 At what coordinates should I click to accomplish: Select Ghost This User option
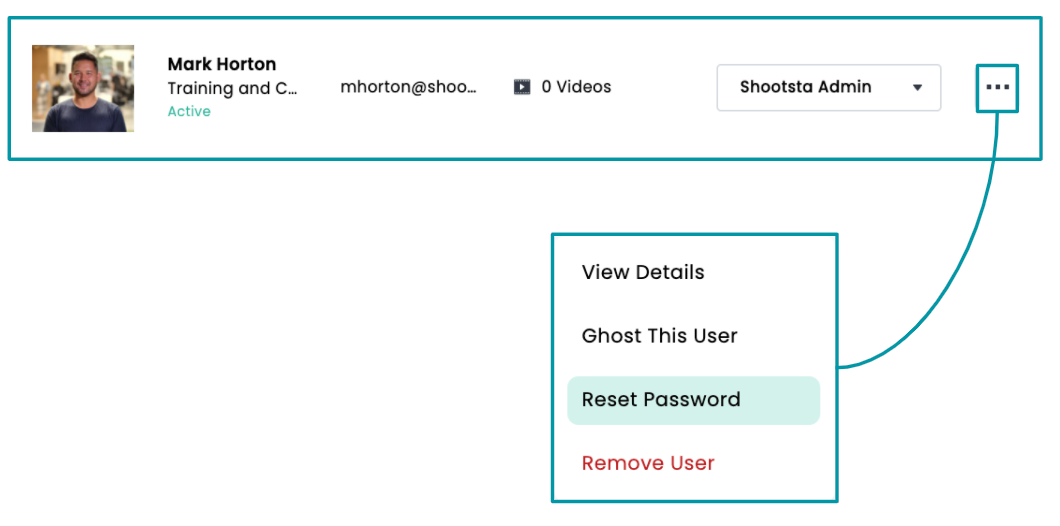click(659, 336)
